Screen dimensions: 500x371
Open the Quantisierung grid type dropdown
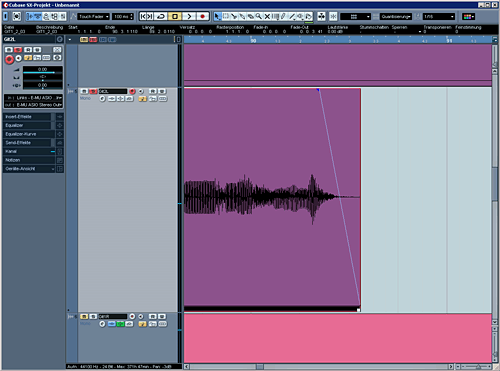(396, 16)
